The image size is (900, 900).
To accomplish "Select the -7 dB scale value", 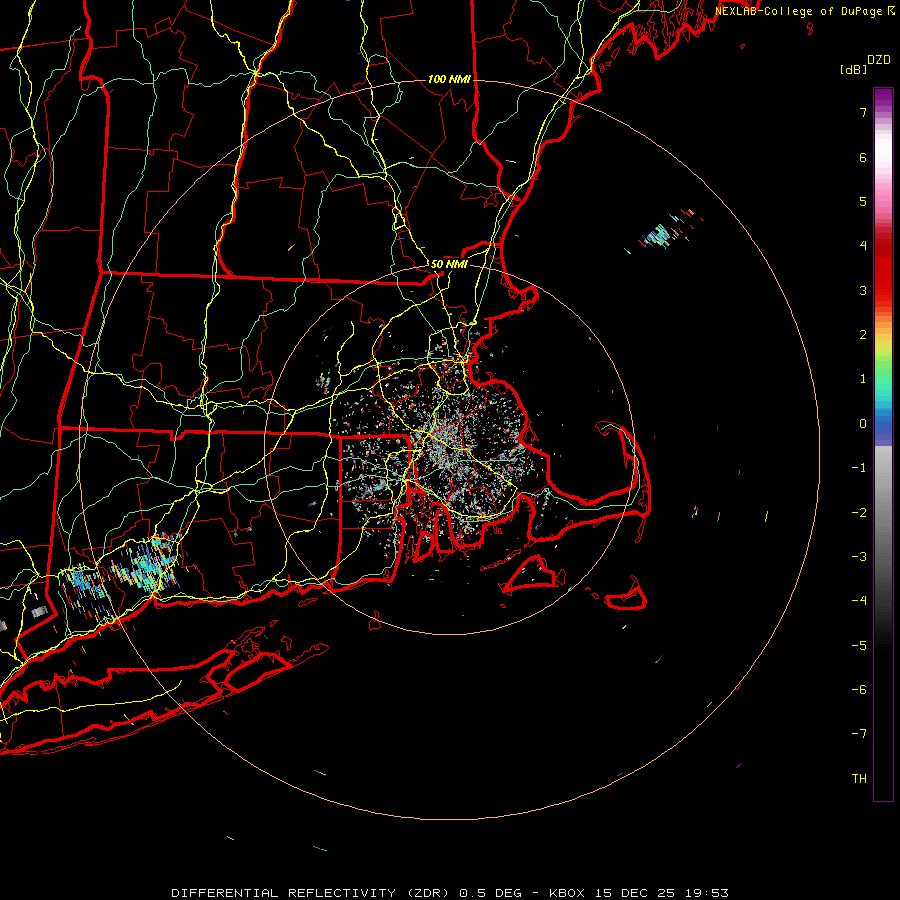I will pos(859,734).
